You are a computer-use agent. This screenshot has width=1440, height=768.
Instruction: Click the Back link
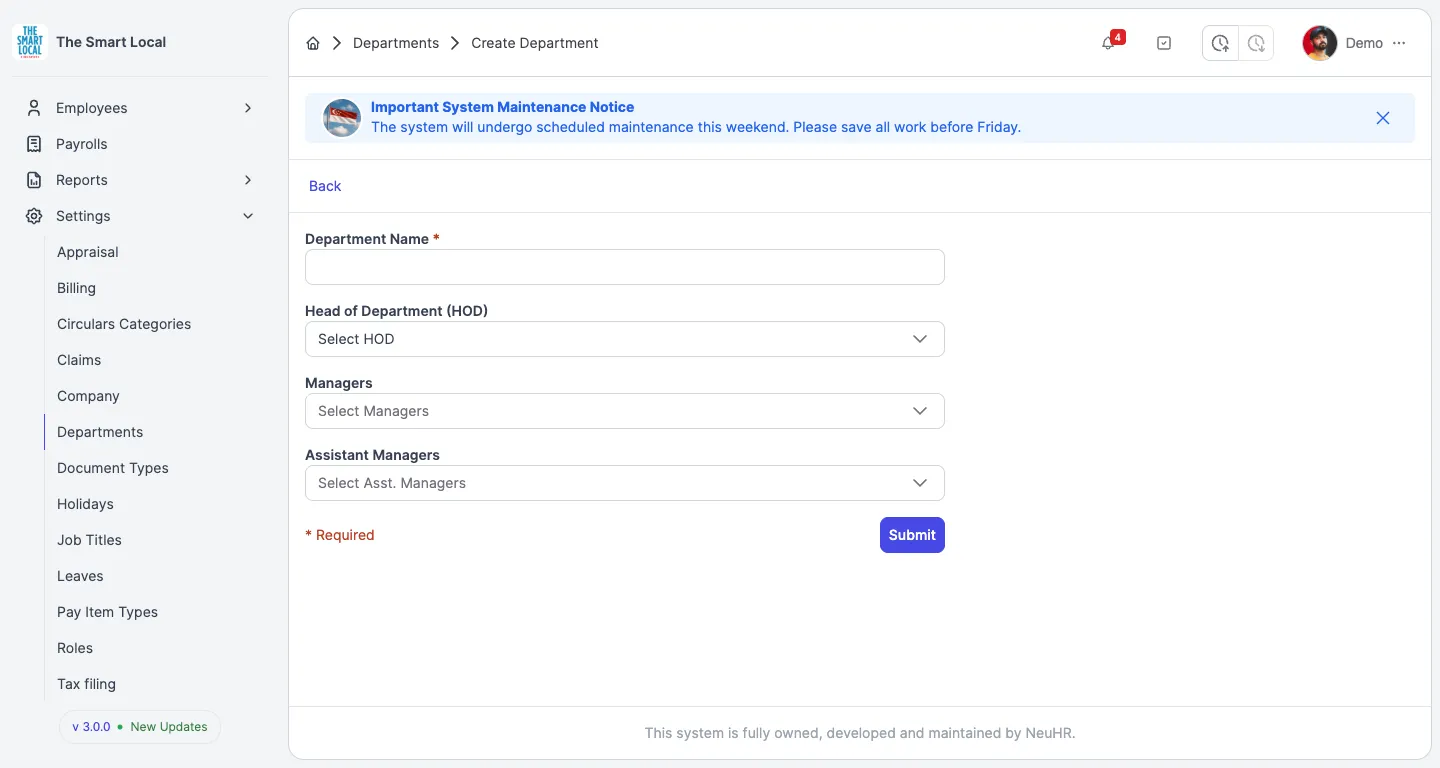(x=325, y=186)
